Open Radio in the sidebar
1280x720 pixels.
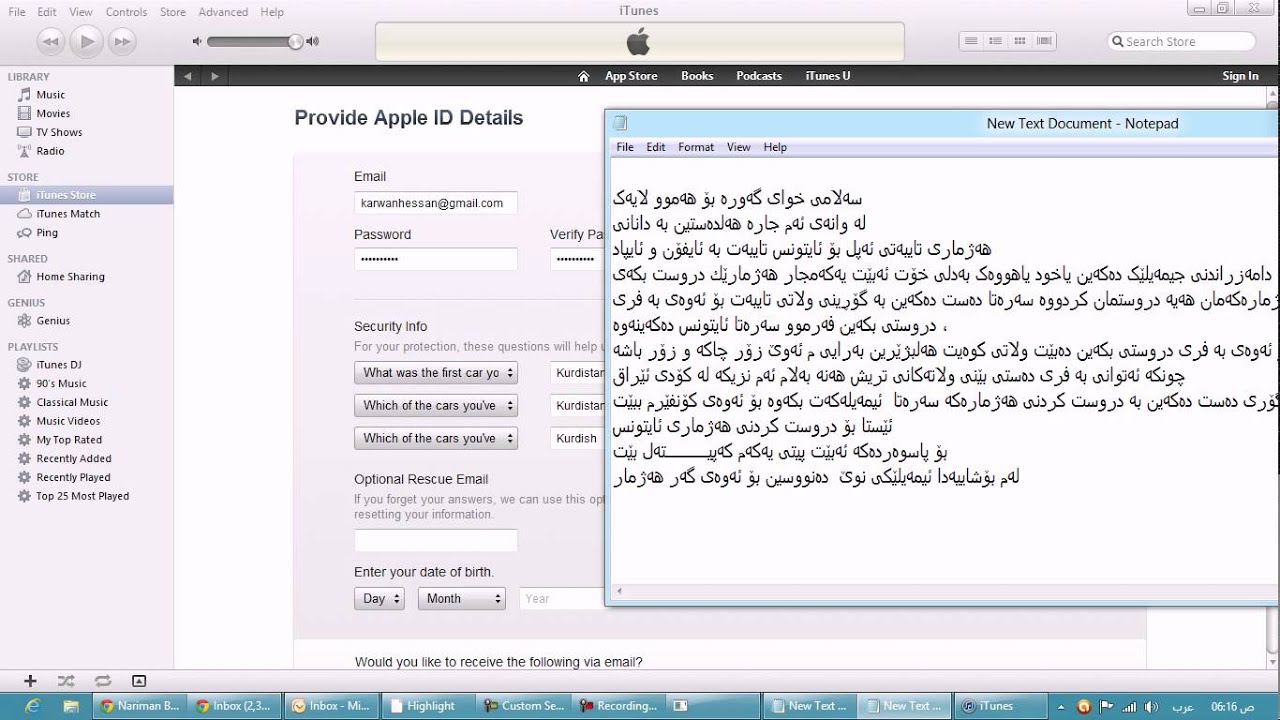point(50,151)
